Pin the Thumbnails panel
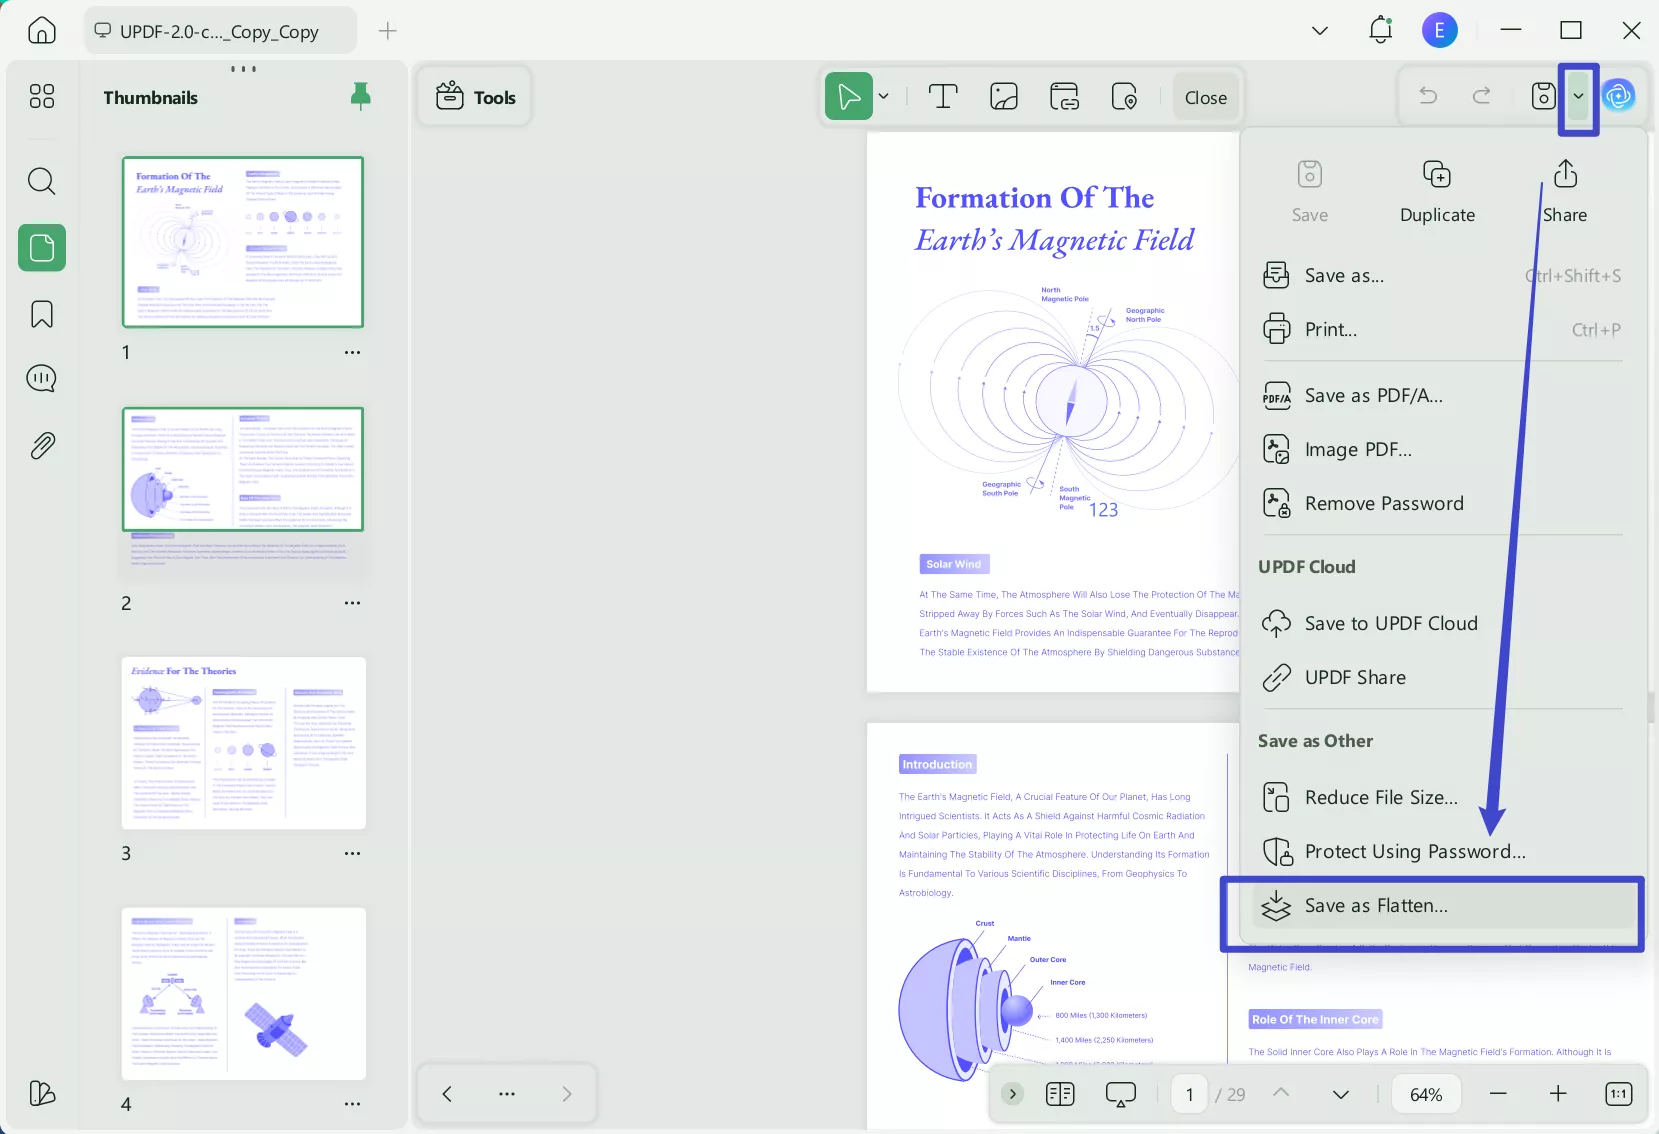 point(360,96)
